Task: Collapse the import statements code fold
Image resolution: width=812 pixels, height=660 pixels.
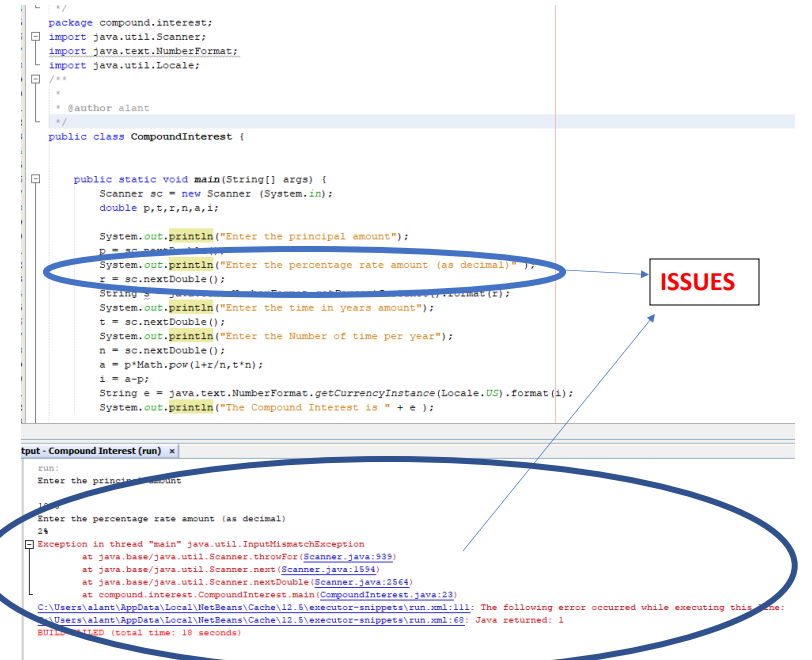Action: 36,35
